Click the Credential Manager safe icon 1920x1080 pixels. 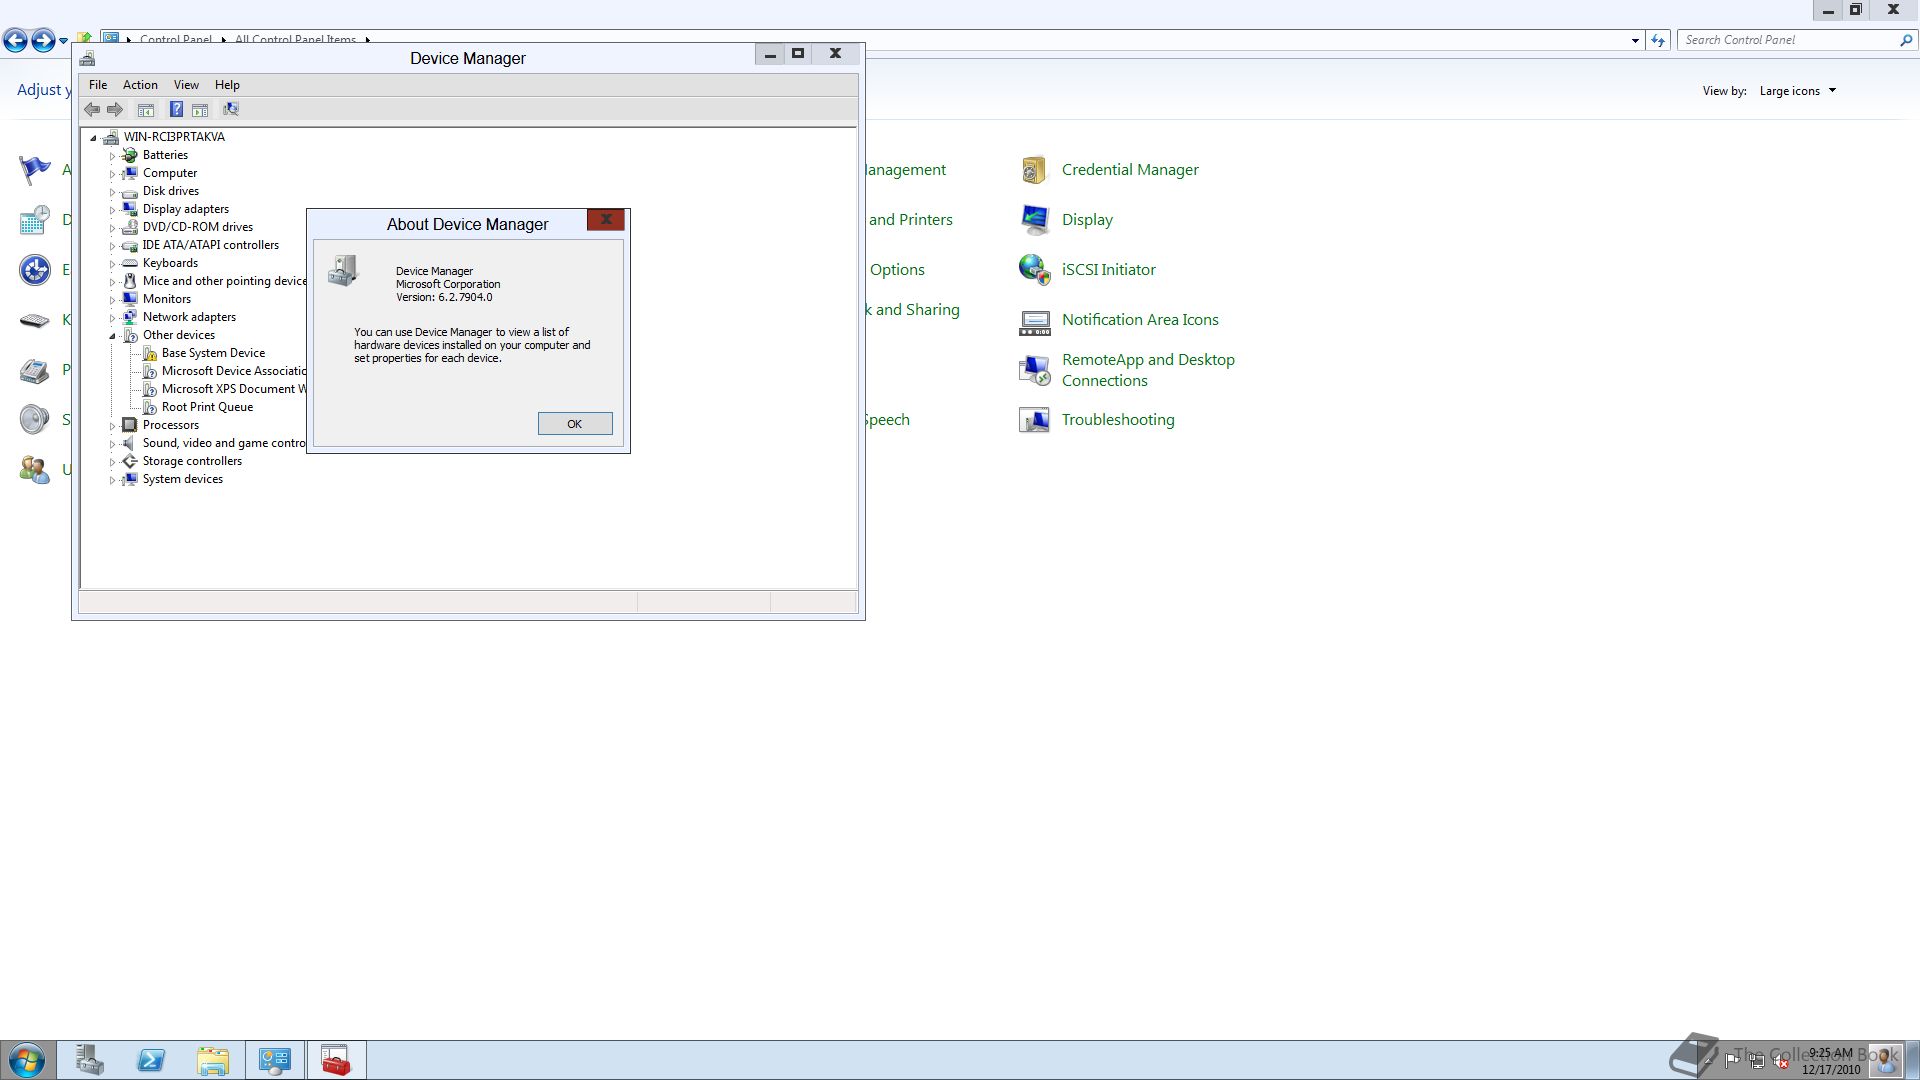coord(1034,170)
